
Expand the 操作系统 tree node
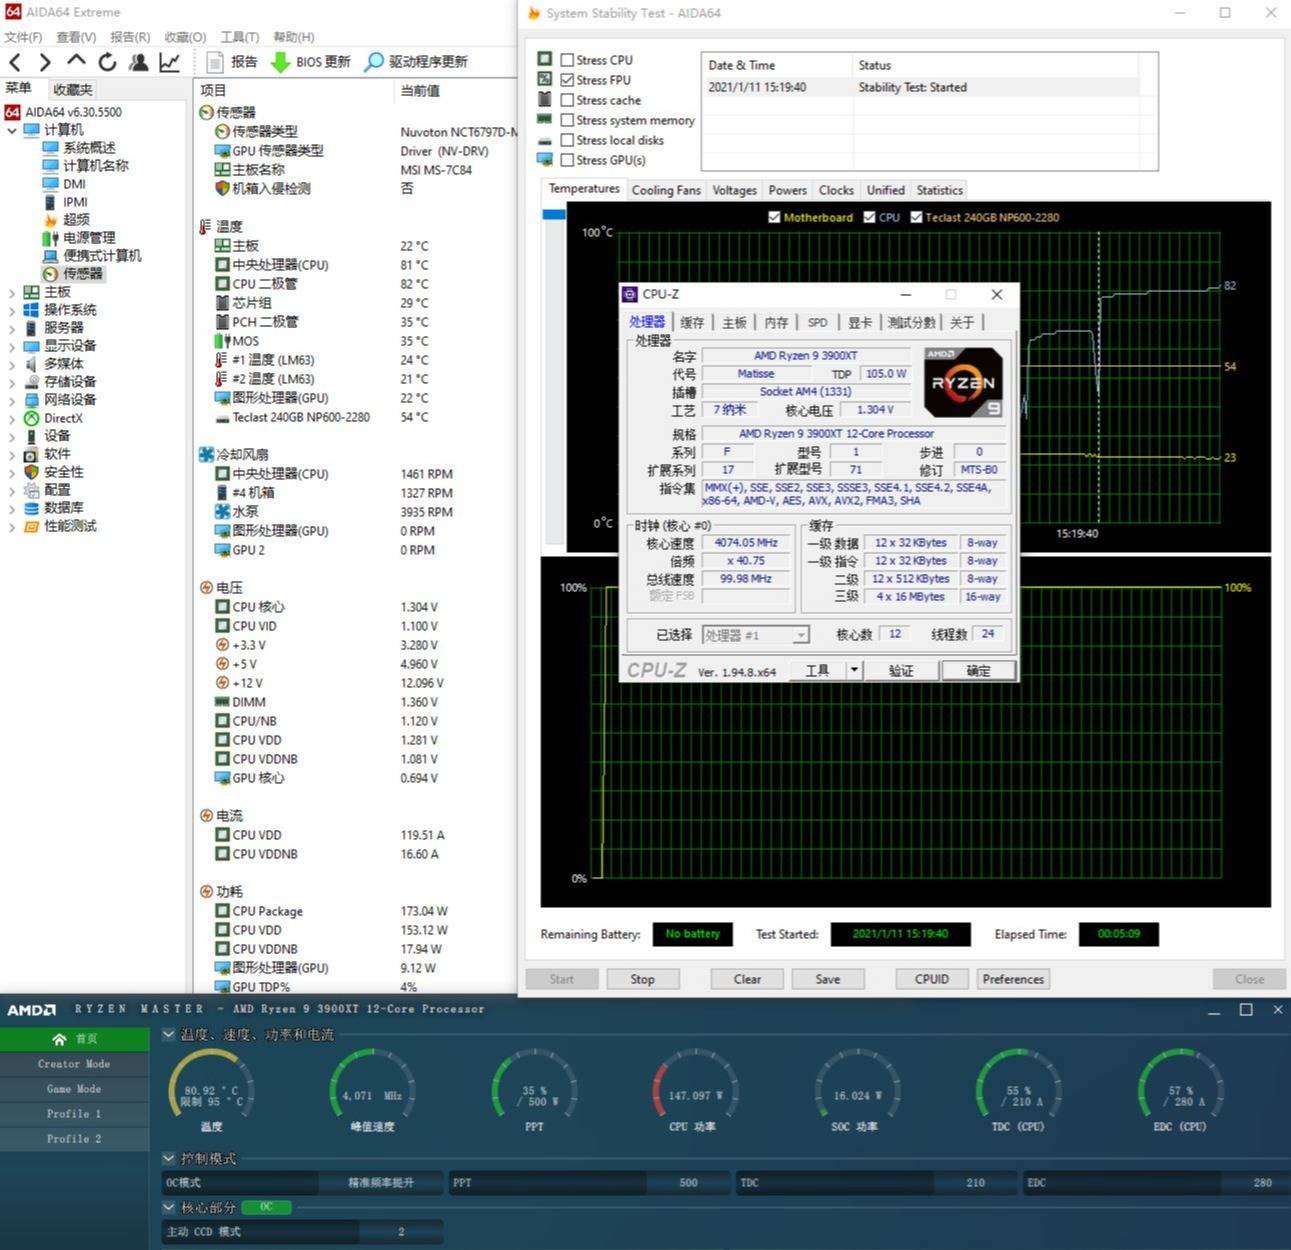click(12, 310)
